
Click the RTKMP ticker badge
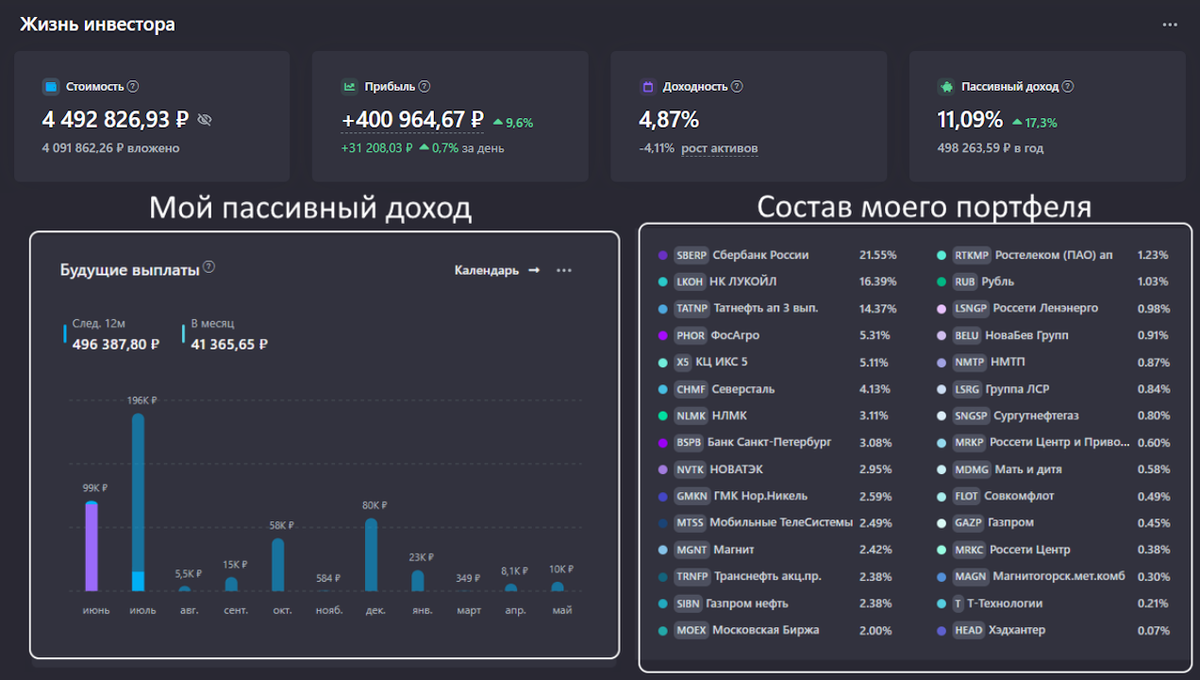(972, 255)
